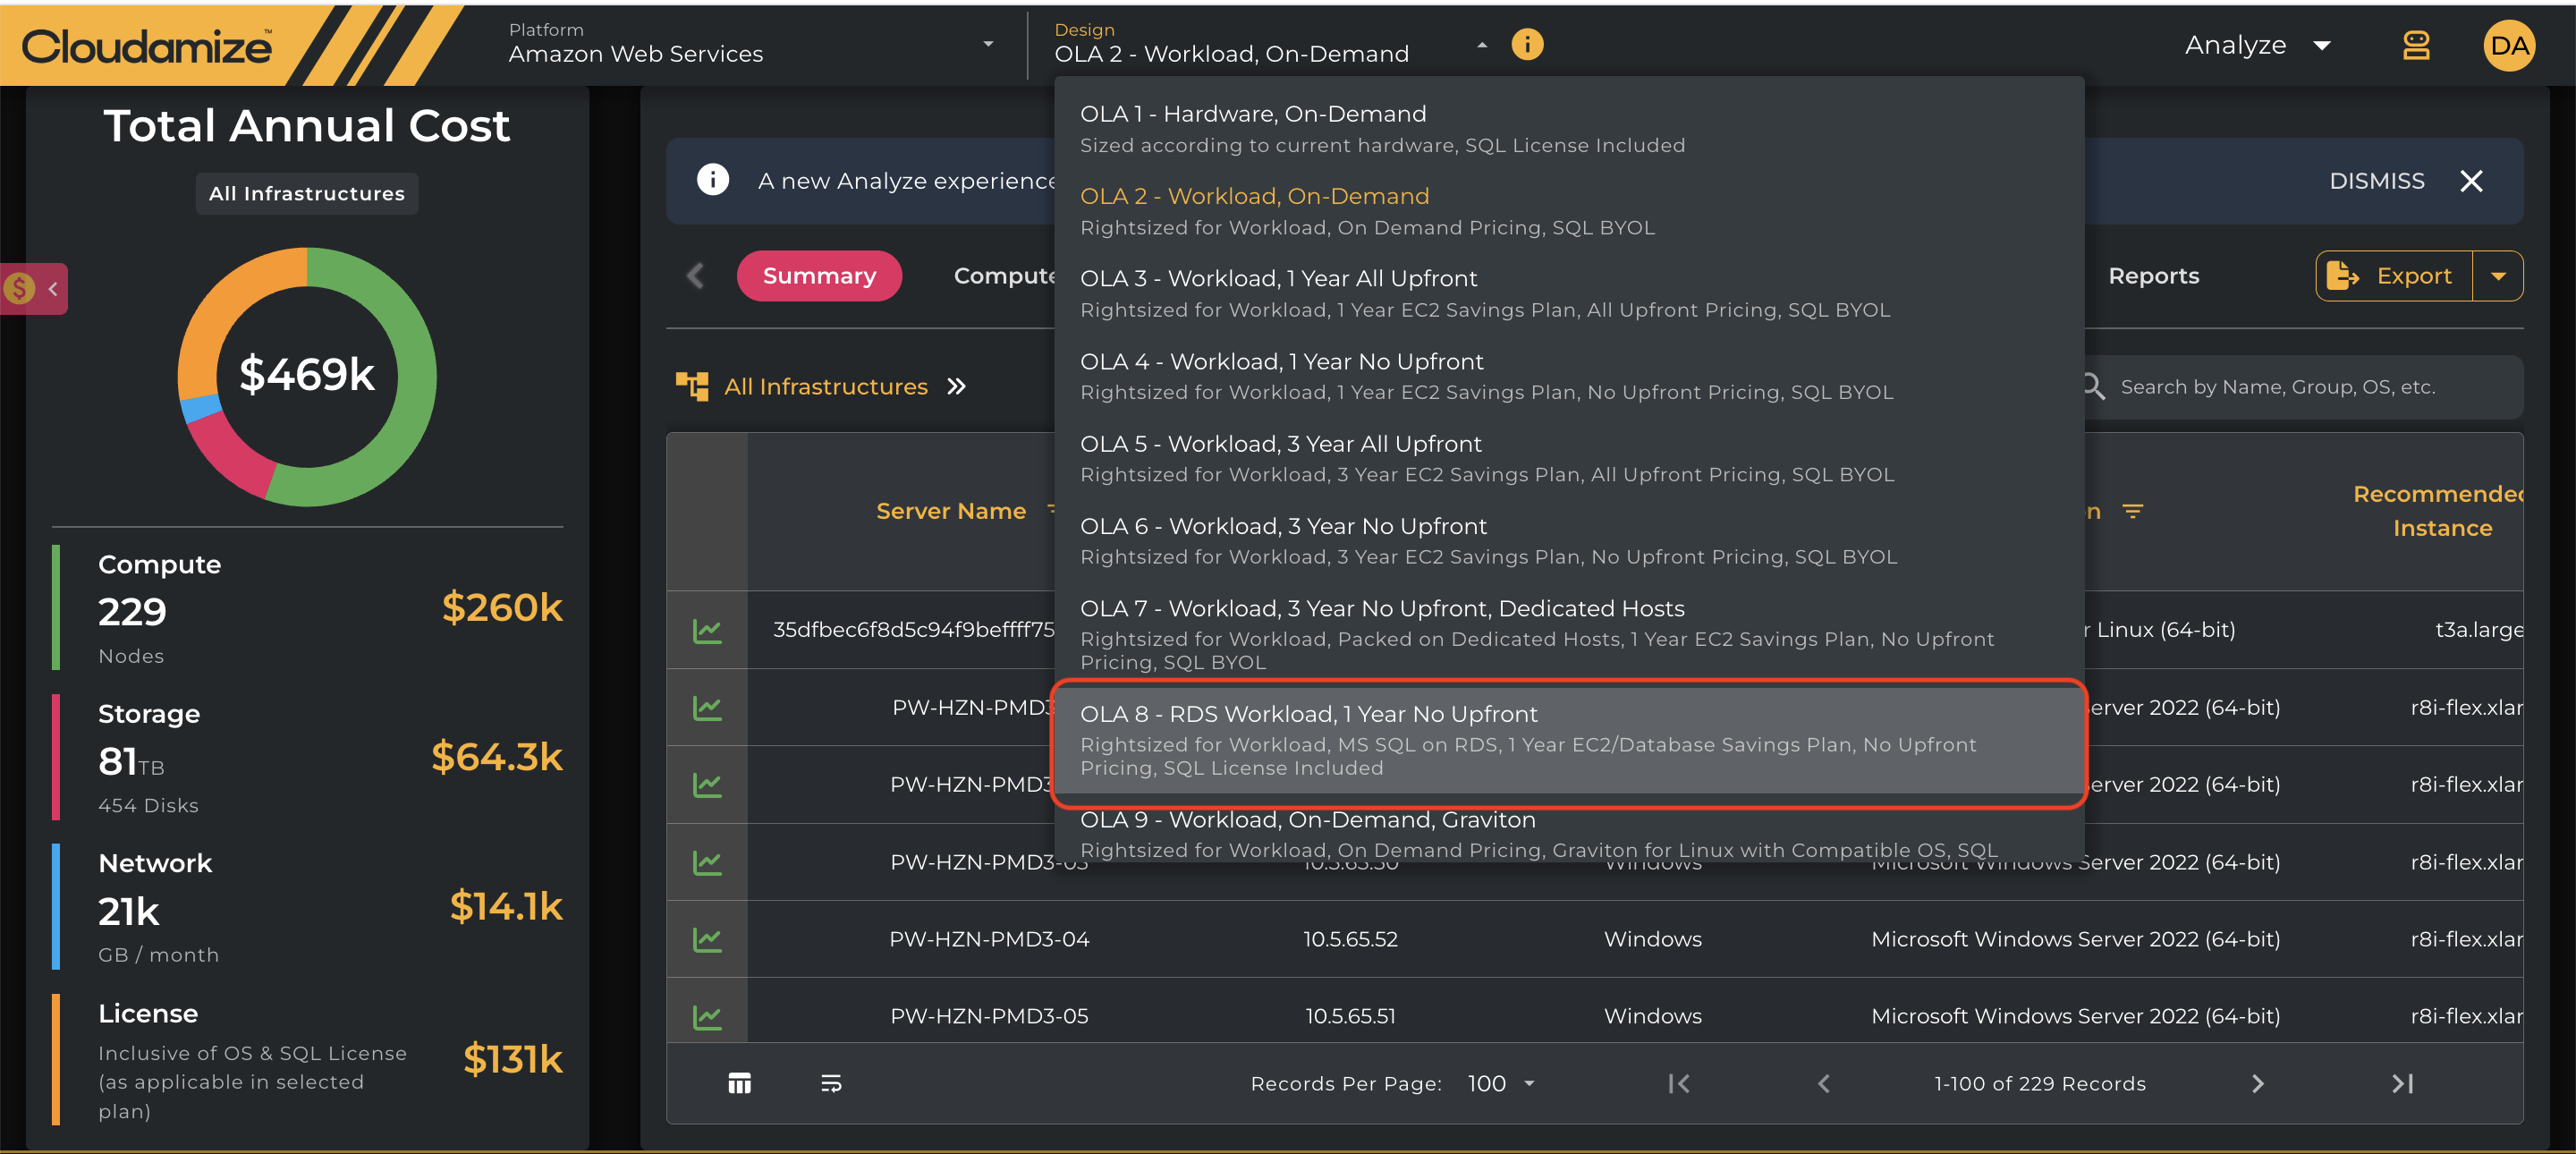Screen dimensions: 2576x1154
Task: Click the DISMISS button
Action: click(2376, 181)
